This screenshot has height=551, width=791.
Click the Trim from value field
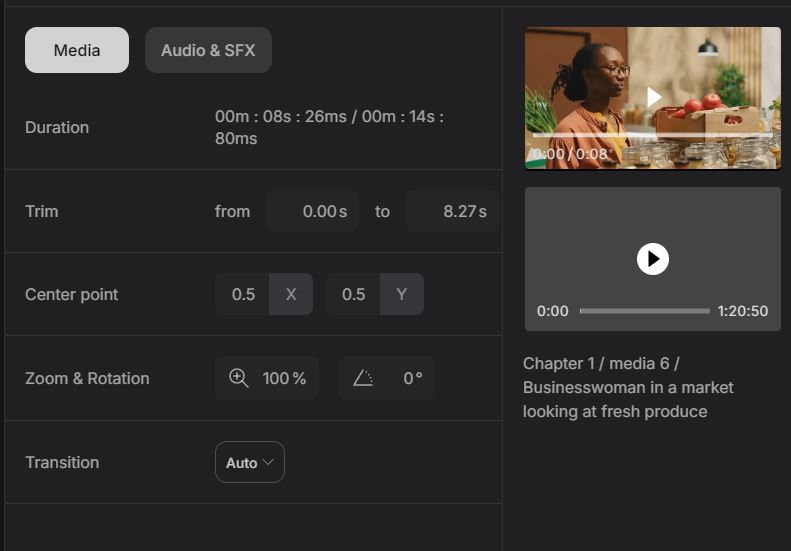coord(312,211)
